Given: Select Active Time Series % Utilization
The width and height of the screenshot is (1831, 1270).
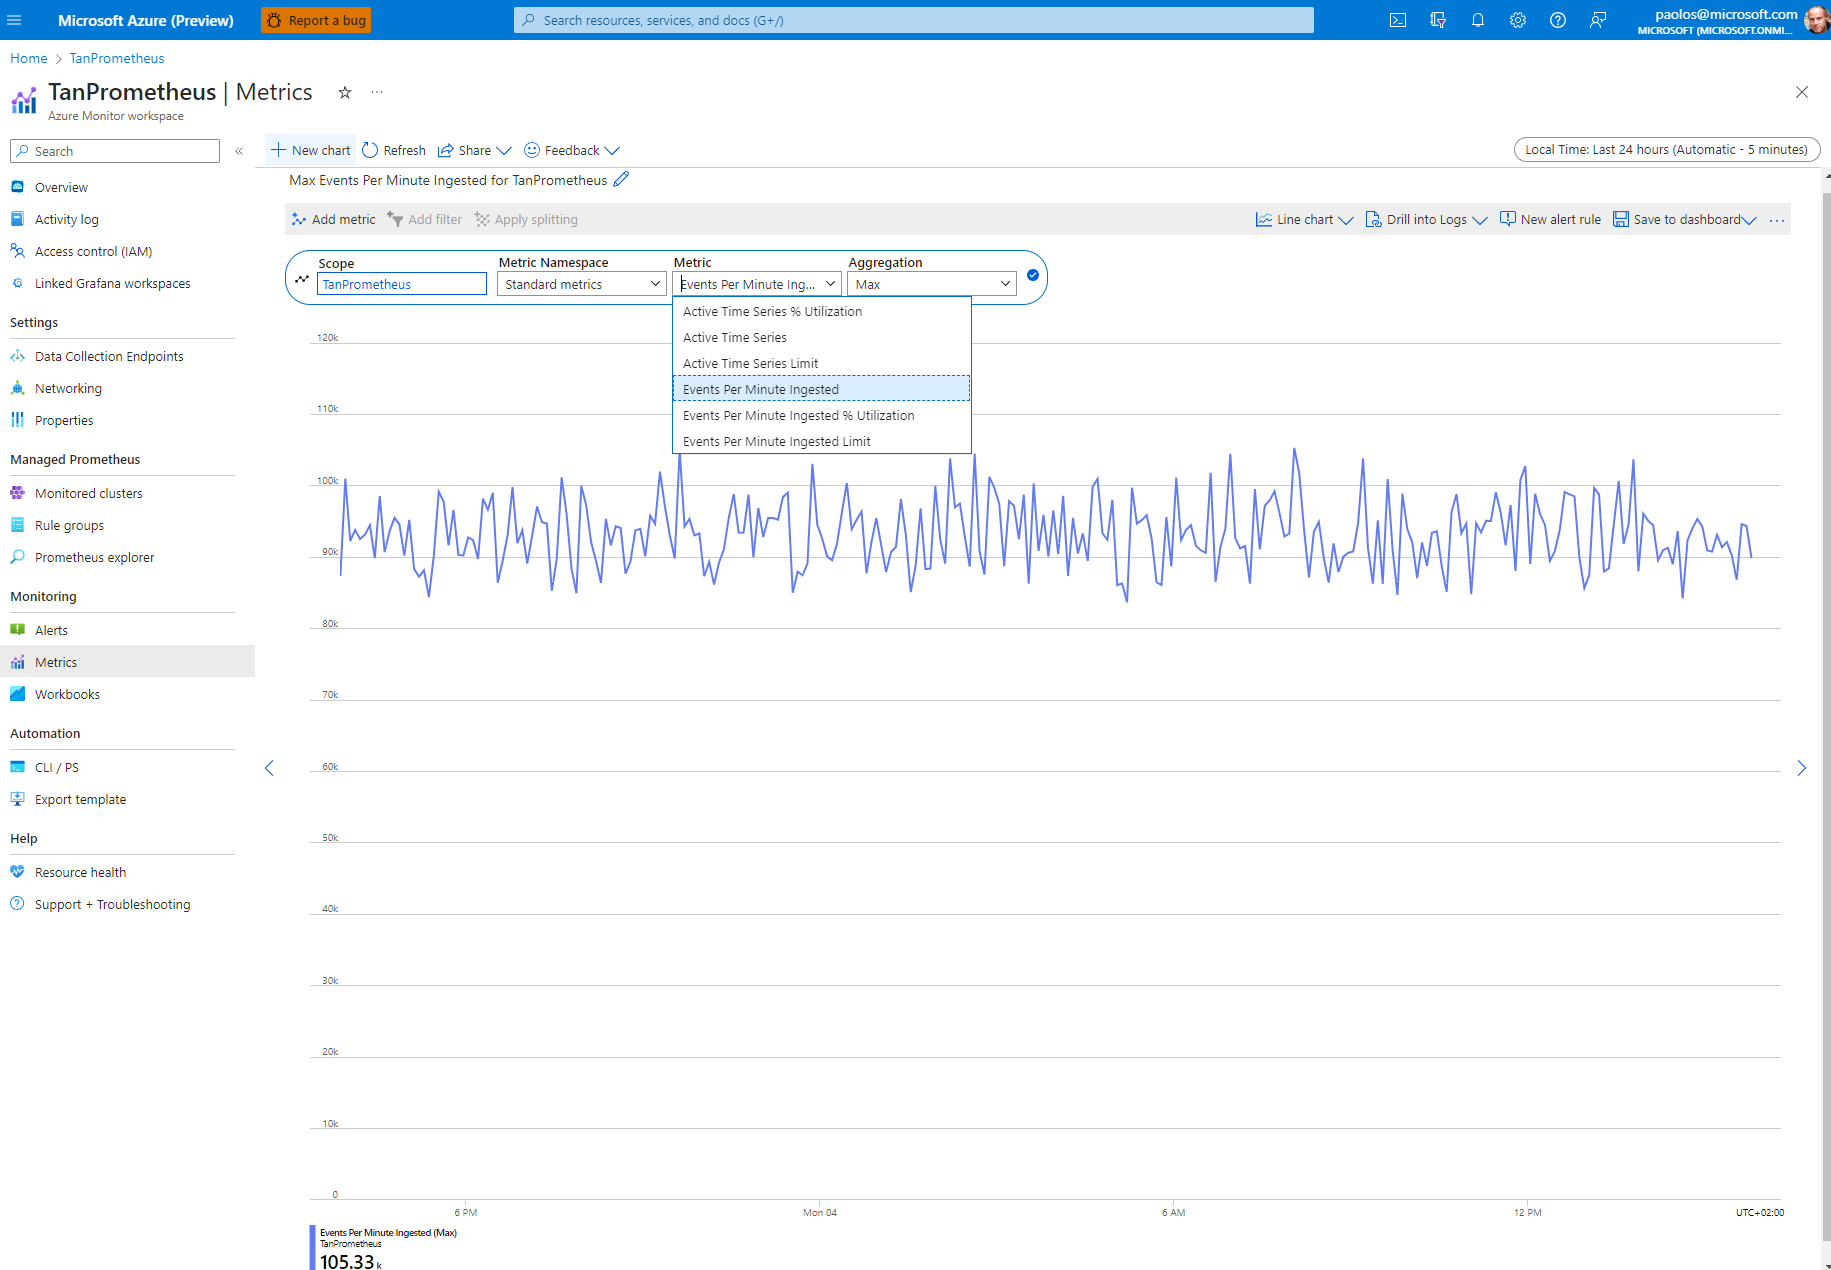Looking at the screenshot, I should (822, 311).
